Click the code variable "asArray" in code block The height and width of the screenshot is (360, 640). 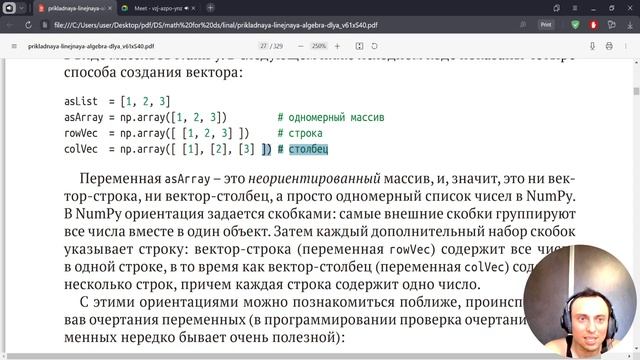(84, 118)
